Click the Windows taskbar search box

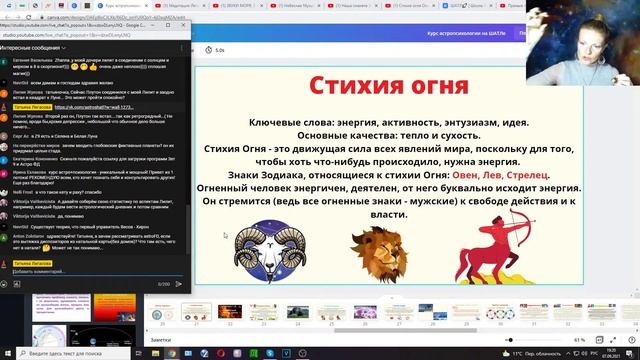click(x=73, y=353)
